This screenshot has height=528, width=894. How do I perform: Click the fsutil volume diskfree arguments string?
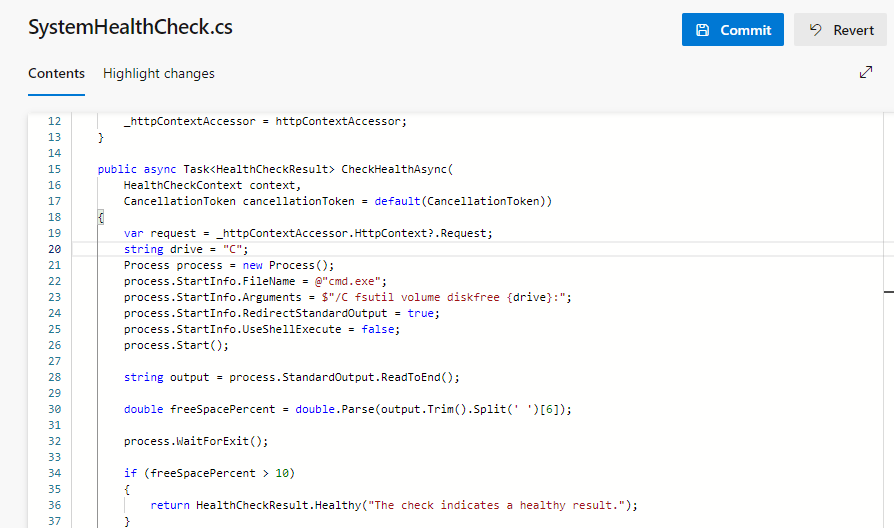point(444,297)
